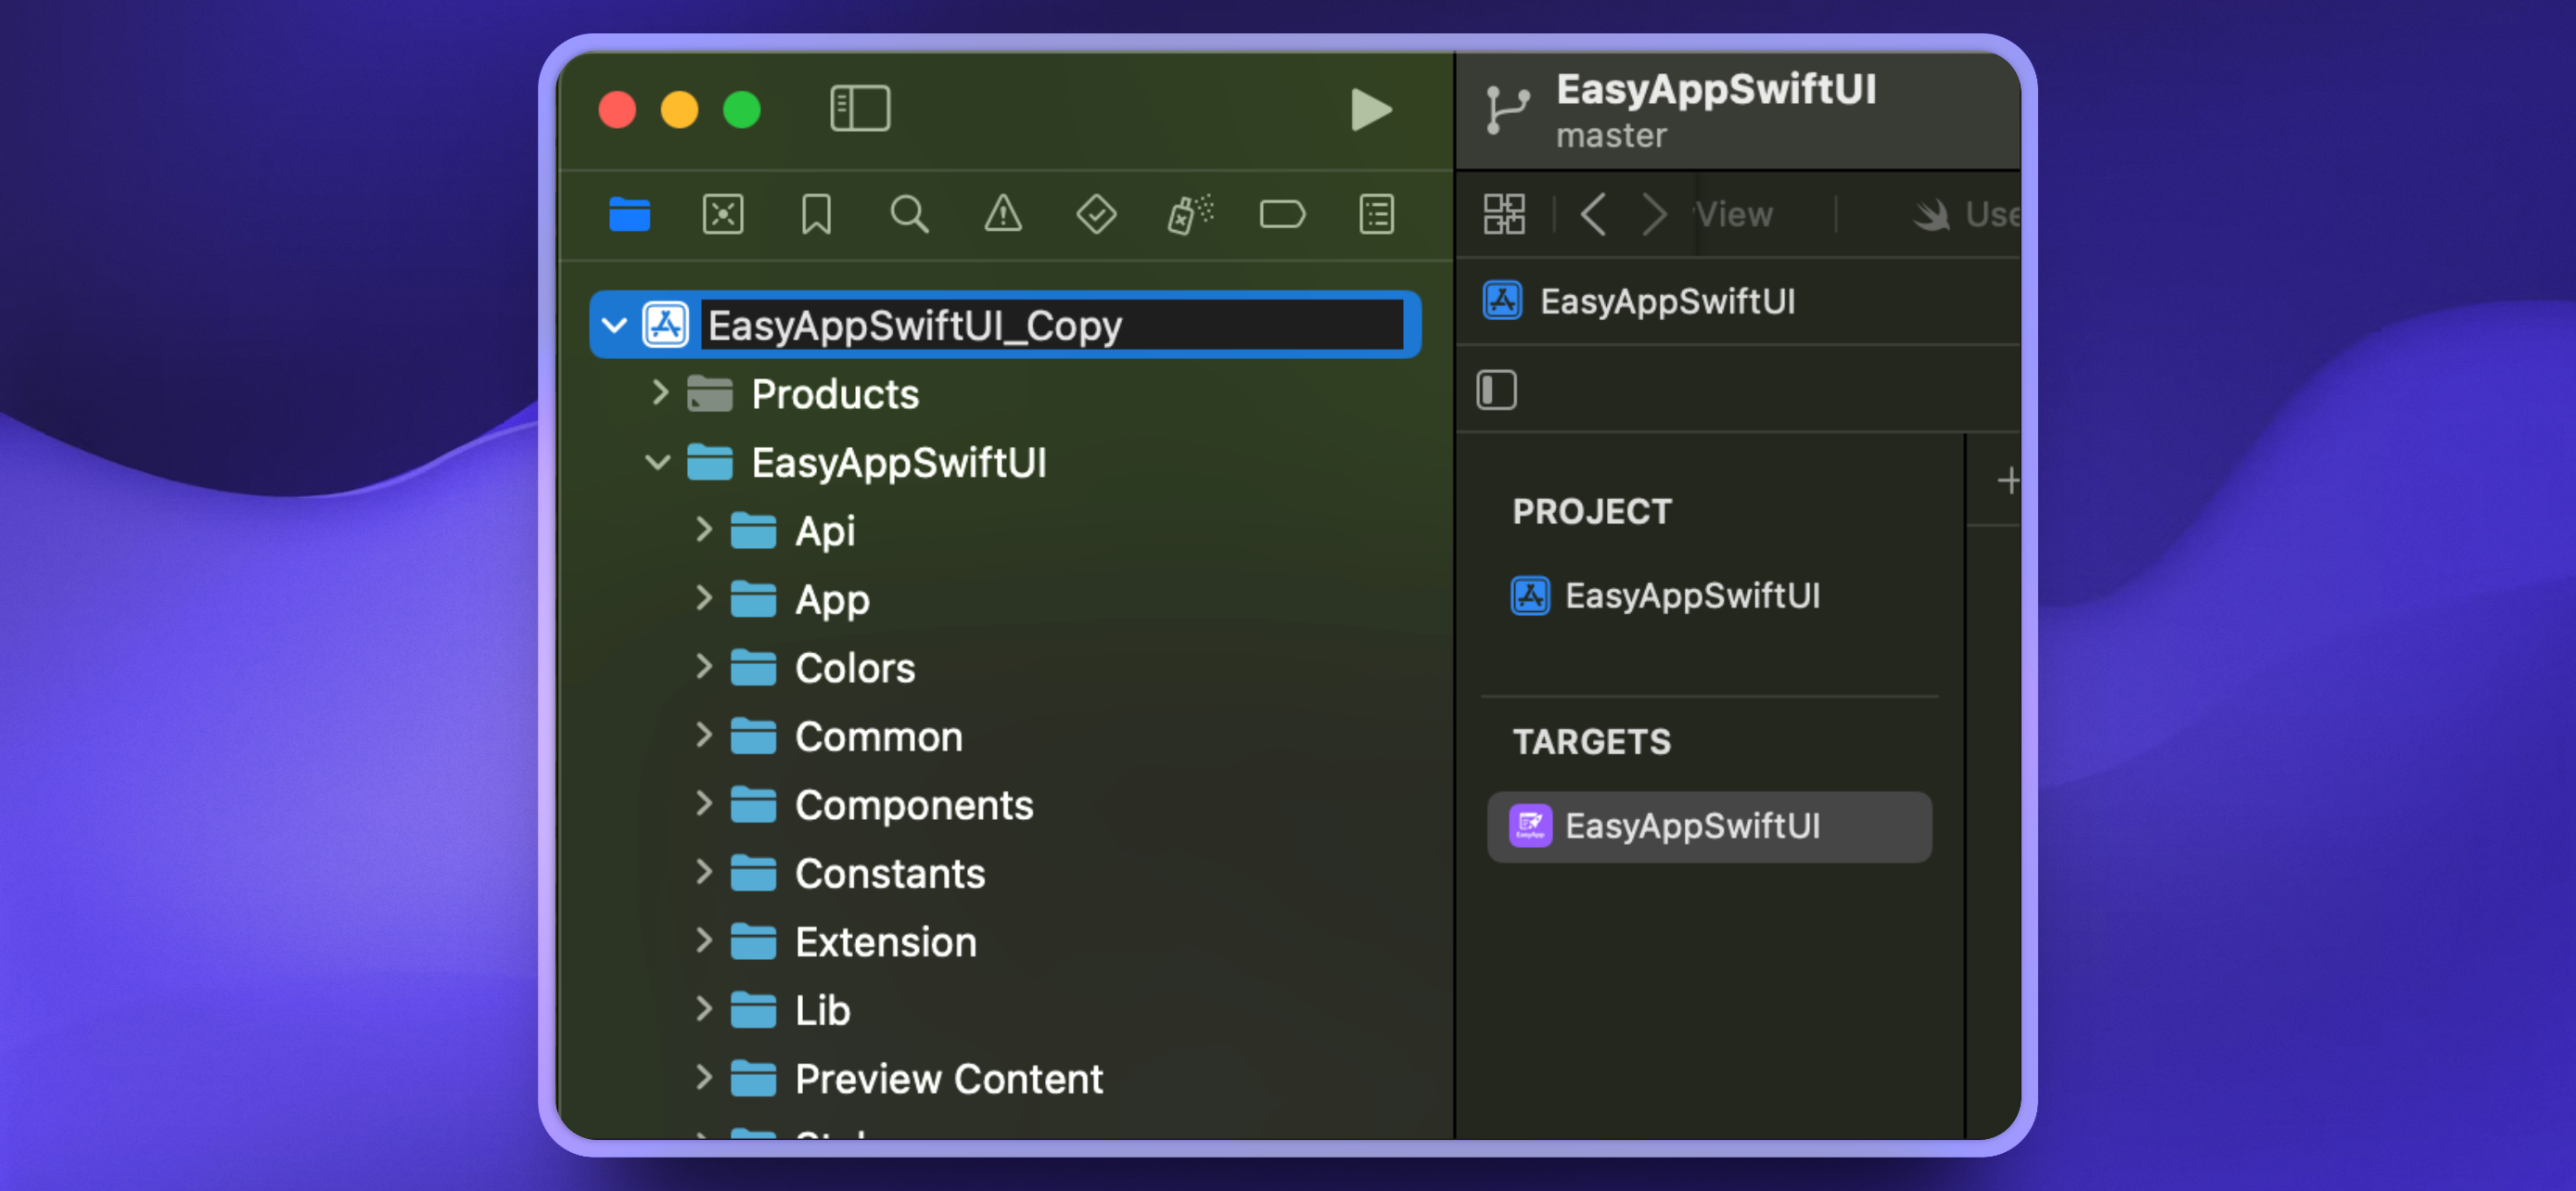Select the Project navigator folder tab
This screenshot has width=2576, height=1191.
629,214
